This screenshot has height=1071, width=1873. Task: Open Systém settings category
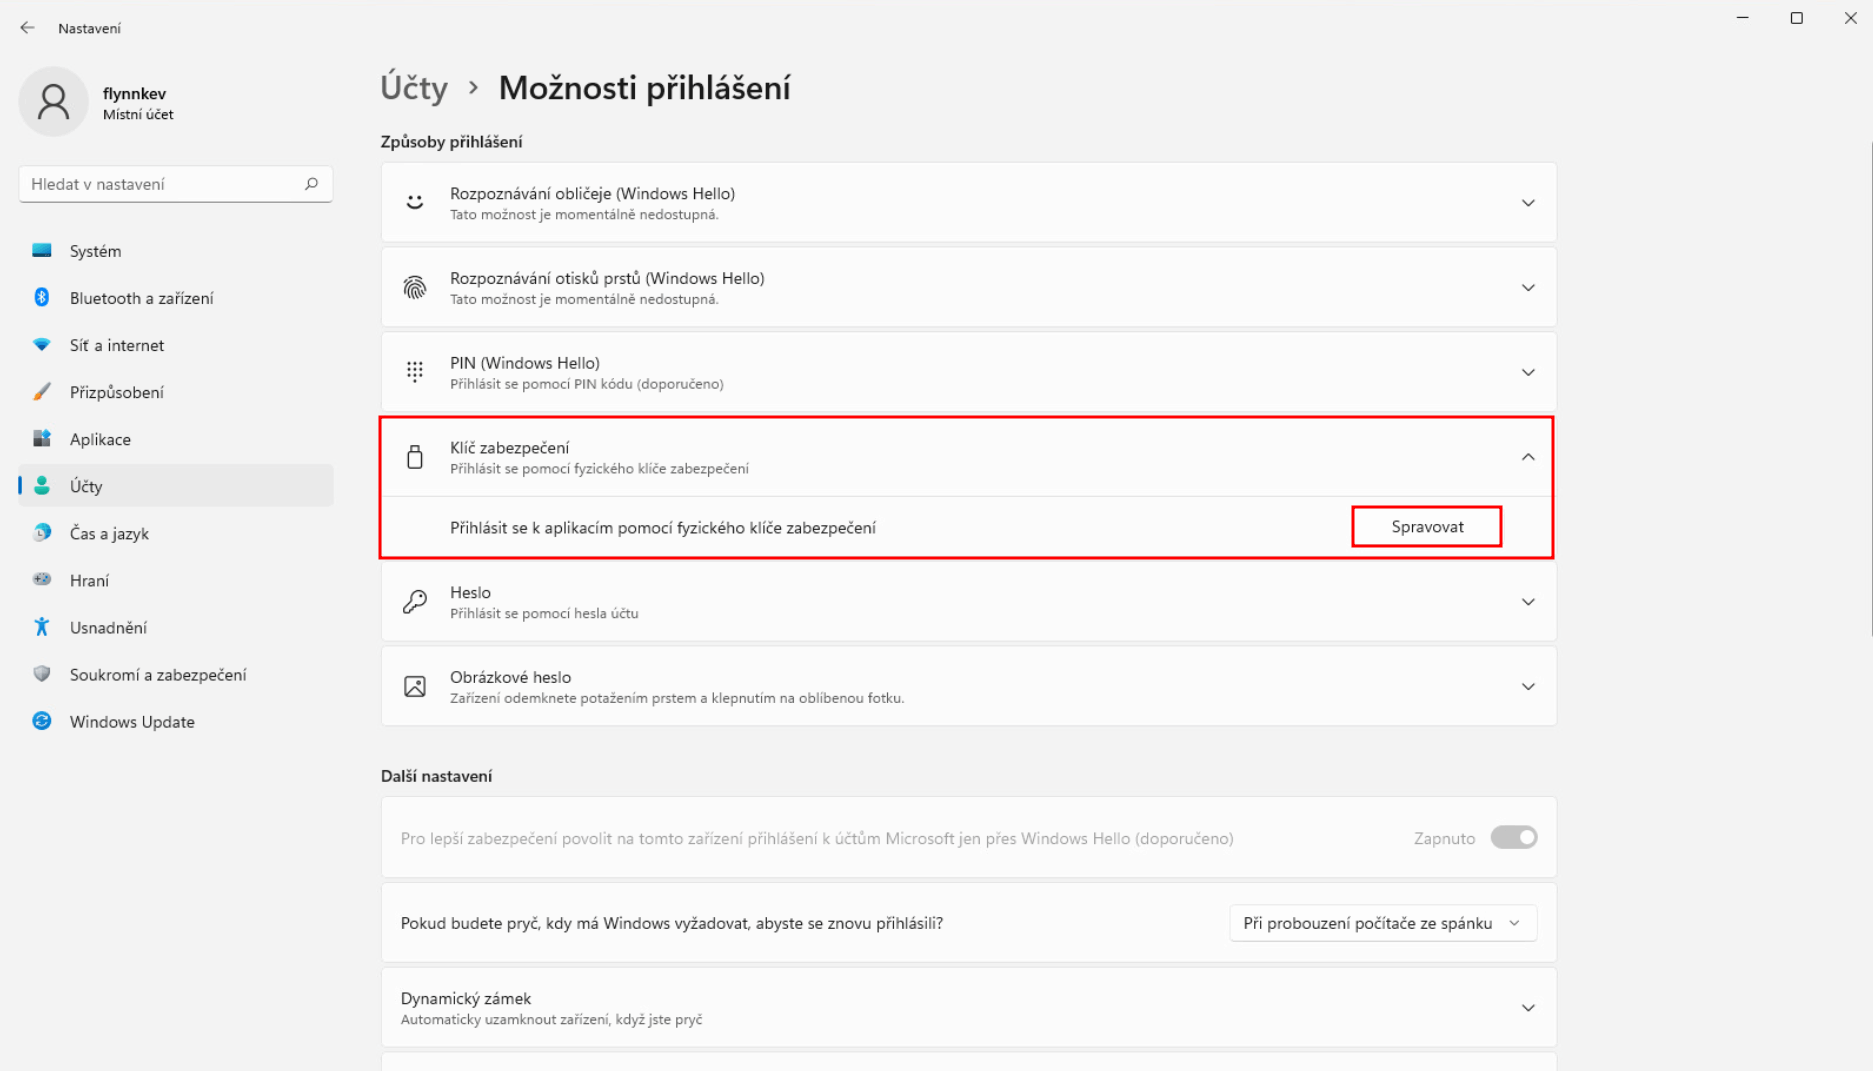coord(96,251)
